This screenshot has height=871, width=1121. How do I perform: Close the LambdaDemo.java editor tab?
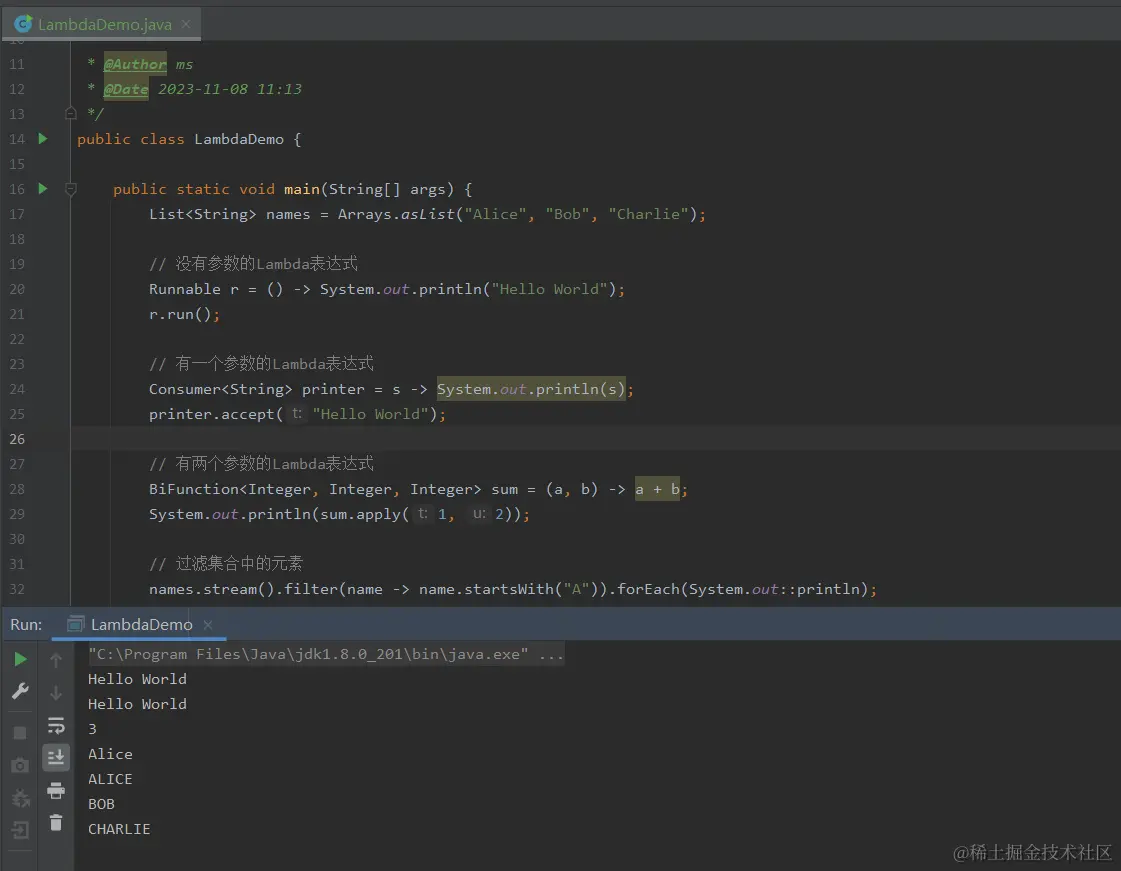186,24
